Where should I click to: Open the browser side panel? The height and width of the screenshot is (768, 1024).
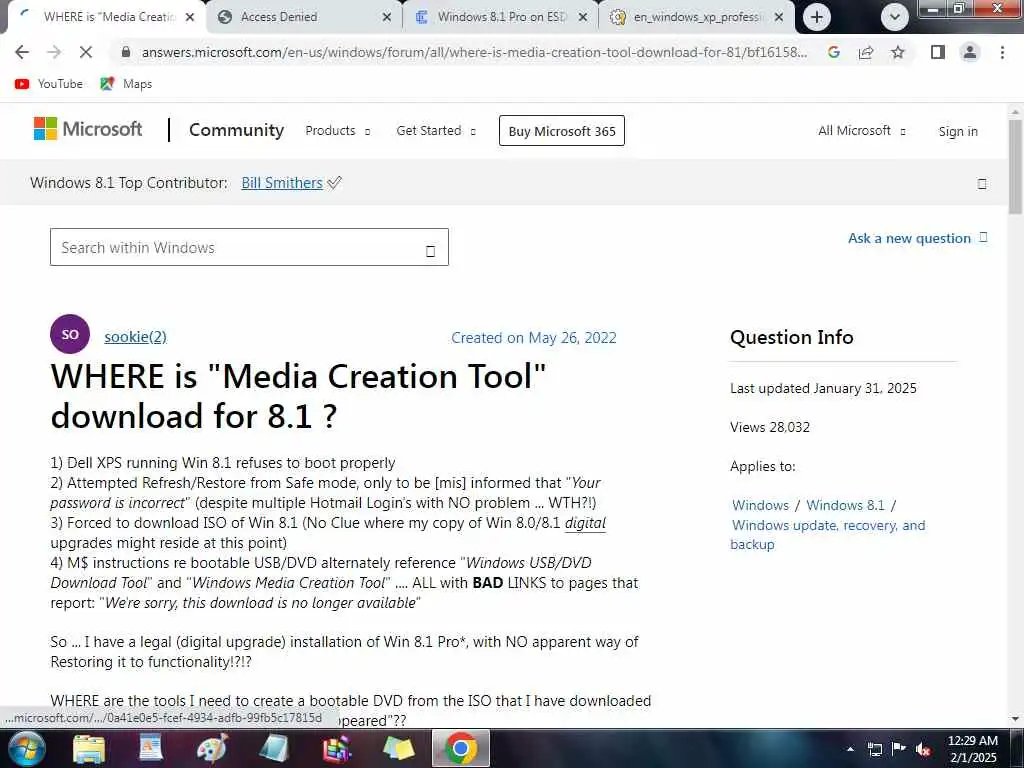click(938, 52)
